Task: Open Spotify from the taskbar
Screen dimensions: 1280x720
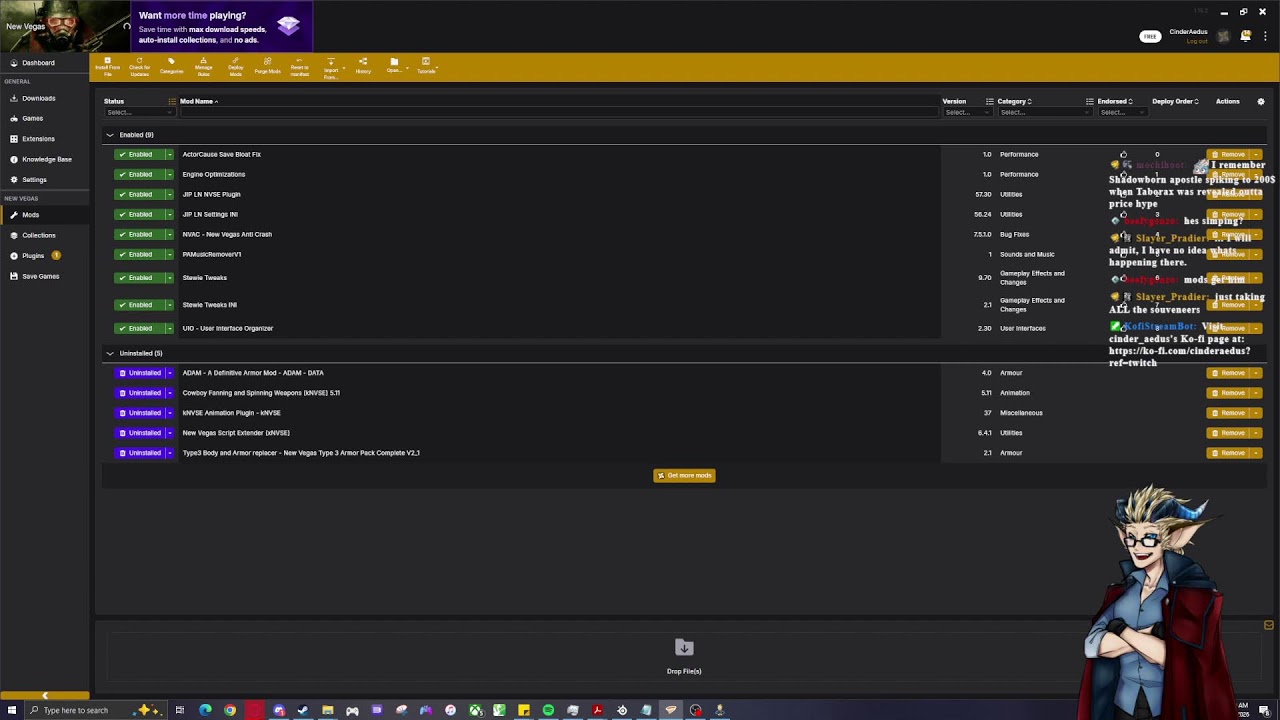Action: (x=548, y=710)
